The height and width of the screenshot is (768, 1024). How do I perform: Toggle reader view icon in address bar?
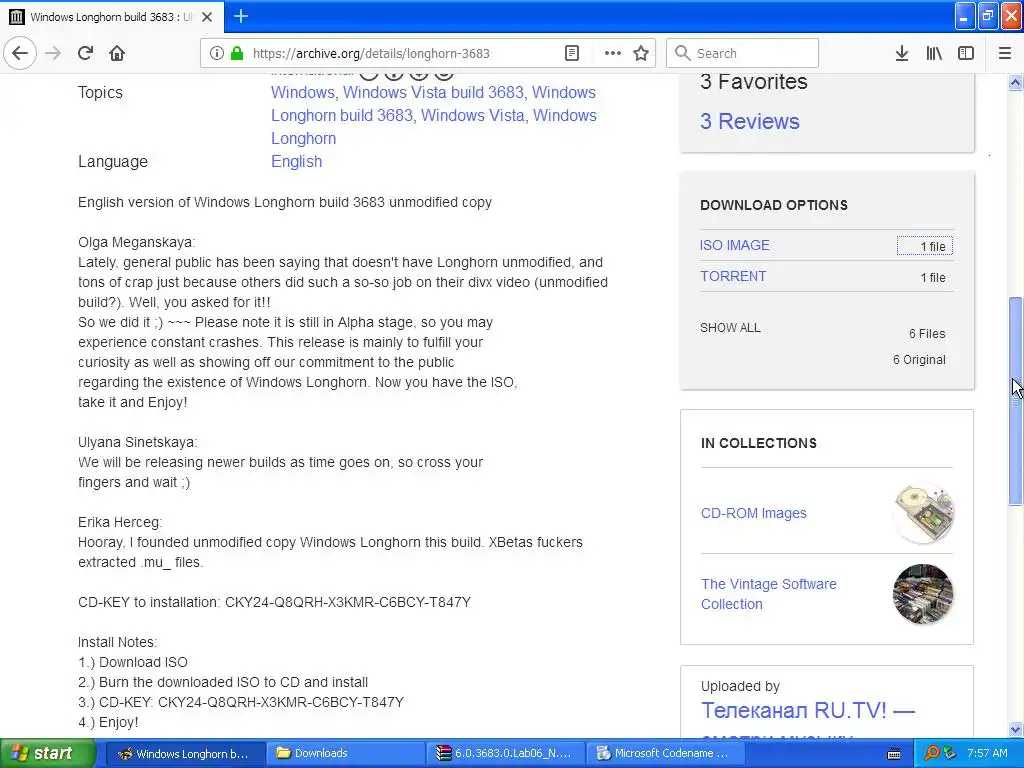click(x=571, y=54)
